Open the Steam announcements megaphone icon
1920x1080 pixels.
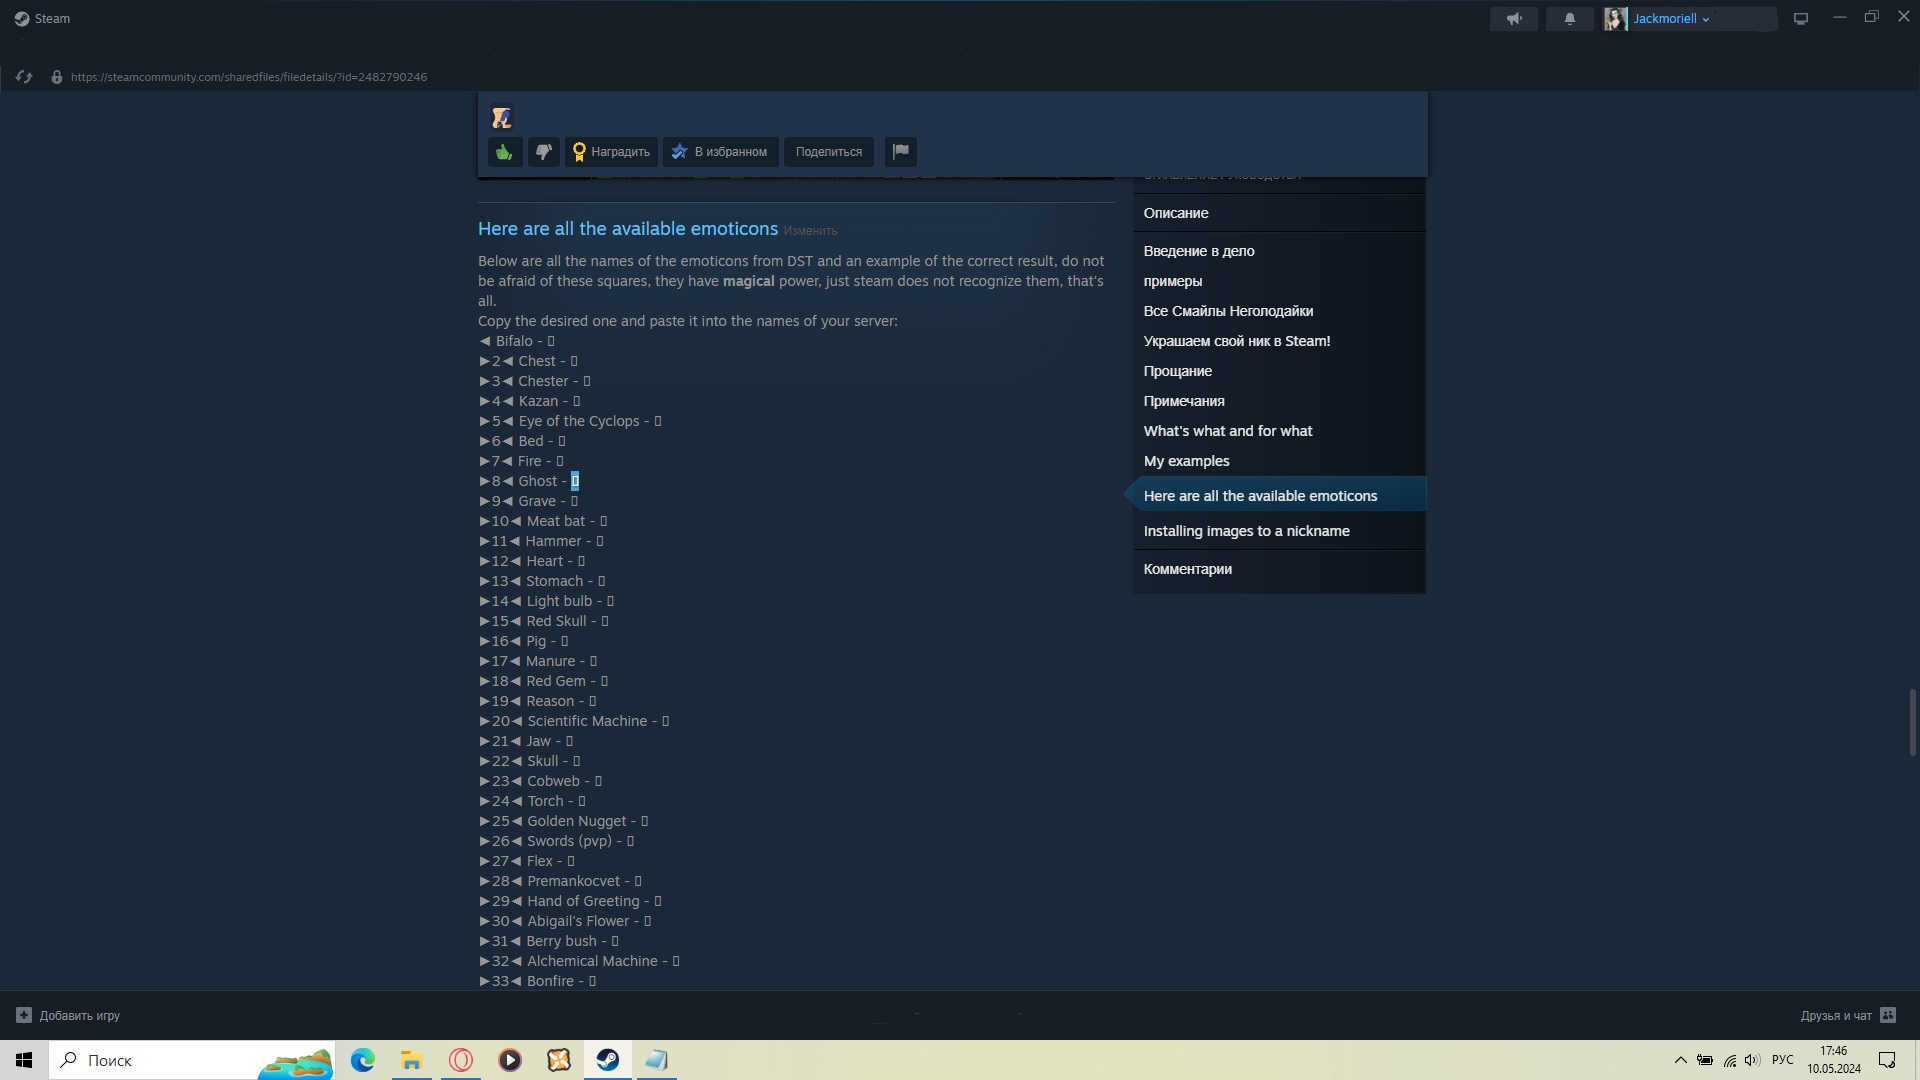coord(1513,19)
